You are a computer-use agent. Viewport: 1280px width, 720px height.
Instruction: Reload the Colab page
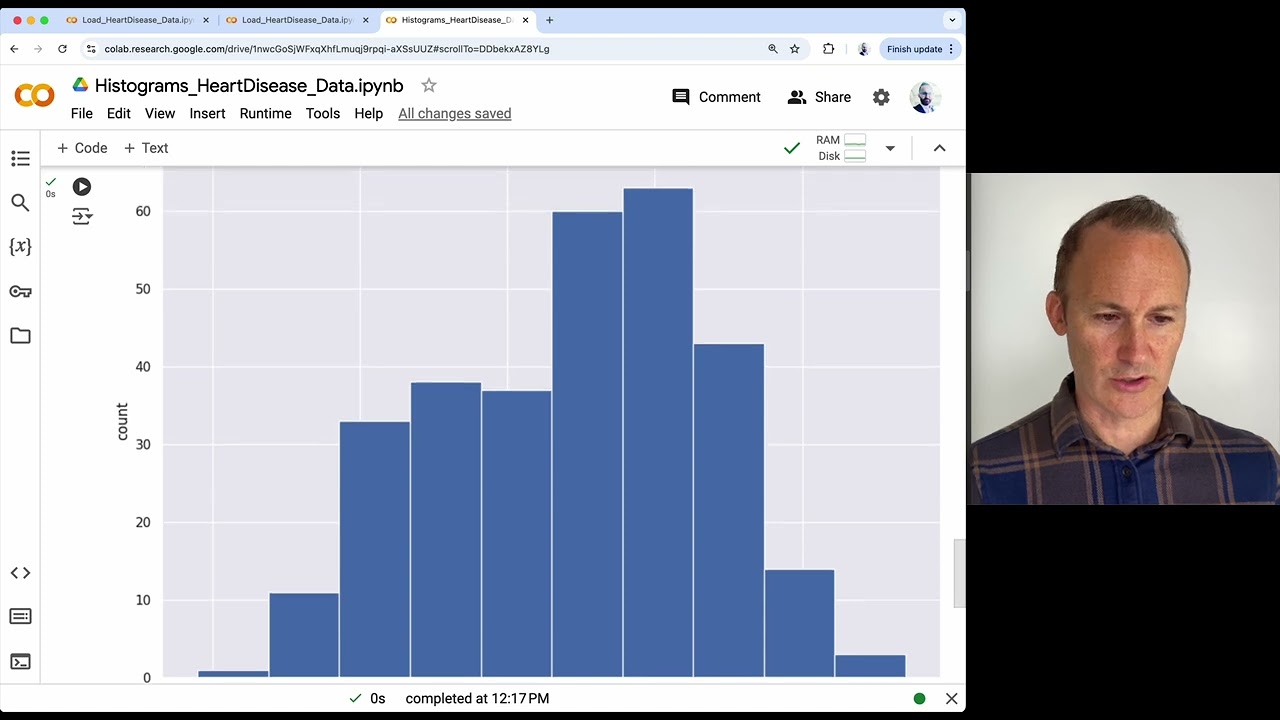(x=62, y=49)
